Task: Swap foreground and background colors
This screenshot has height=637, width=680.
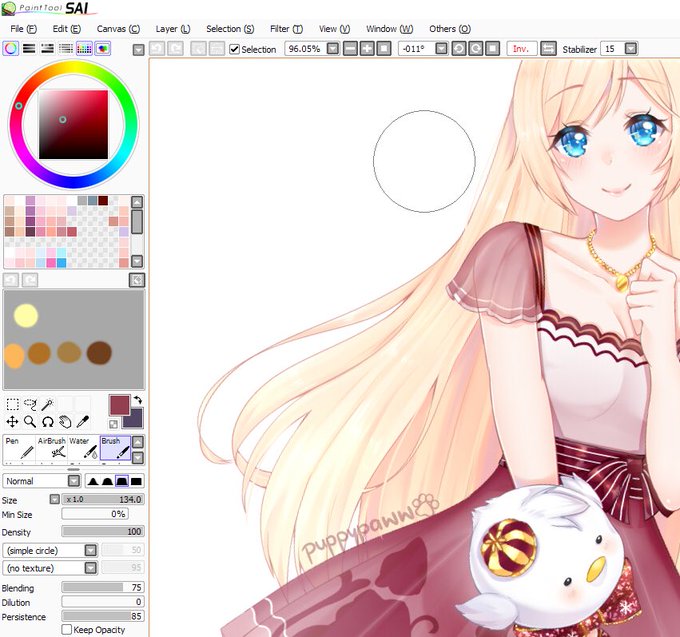Action: pyautogui.click(x=137, y=400)
